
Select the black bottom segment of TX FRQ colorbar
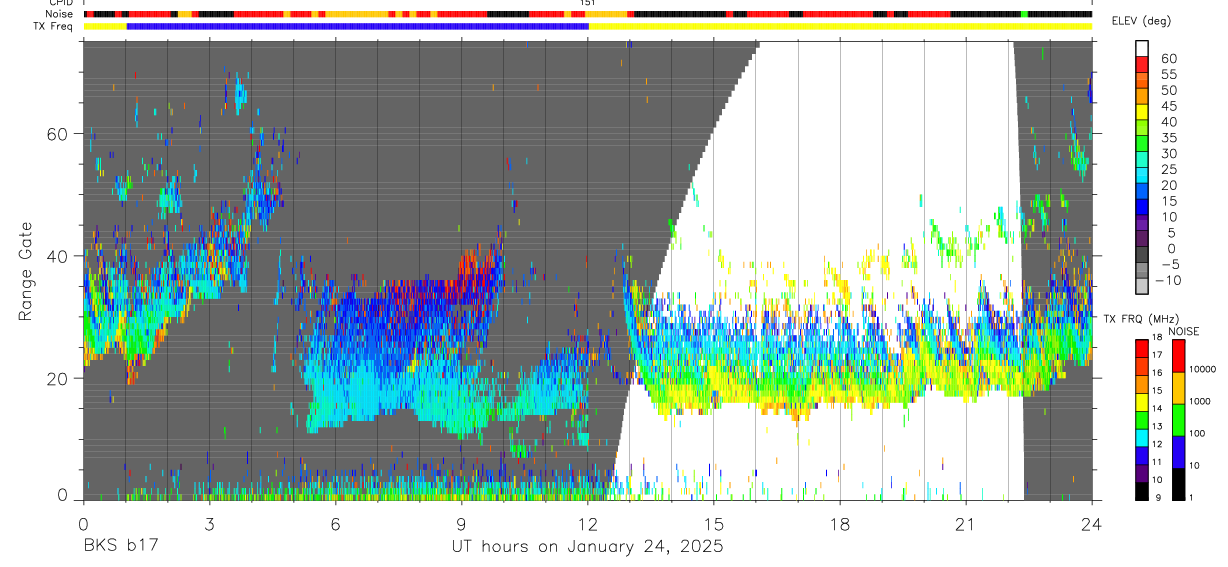(1142, 490)
